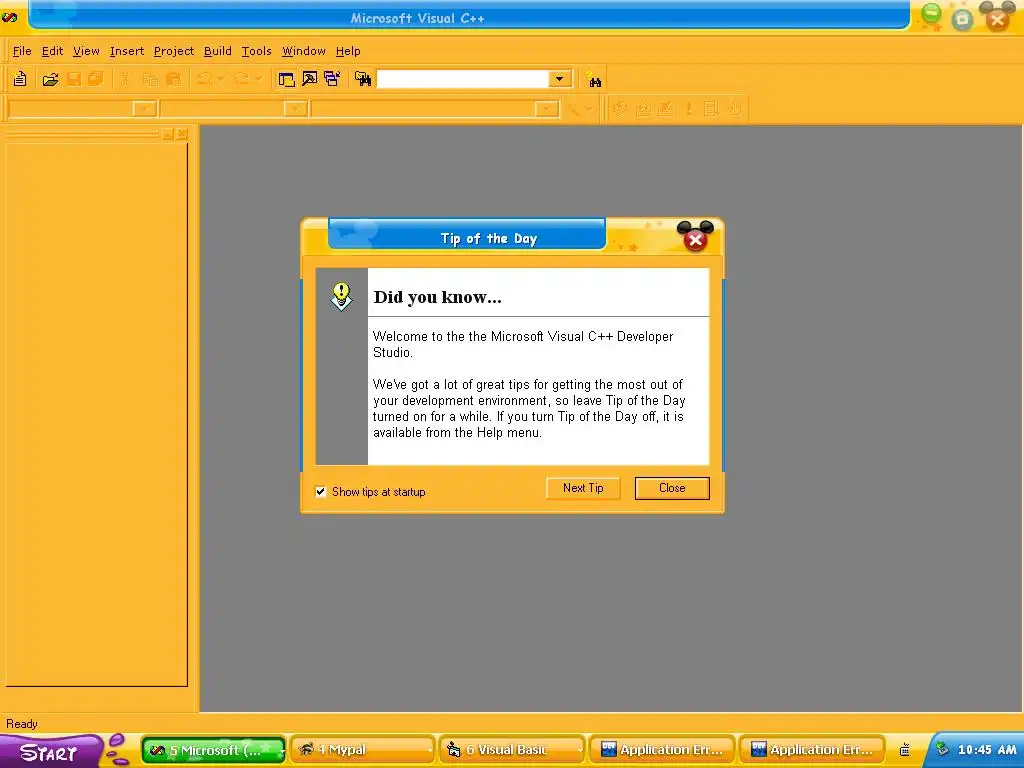The width and height of the screenshot is (1024, 768).
Task: Open the Tools menu
Action: (x=256, y=51)
